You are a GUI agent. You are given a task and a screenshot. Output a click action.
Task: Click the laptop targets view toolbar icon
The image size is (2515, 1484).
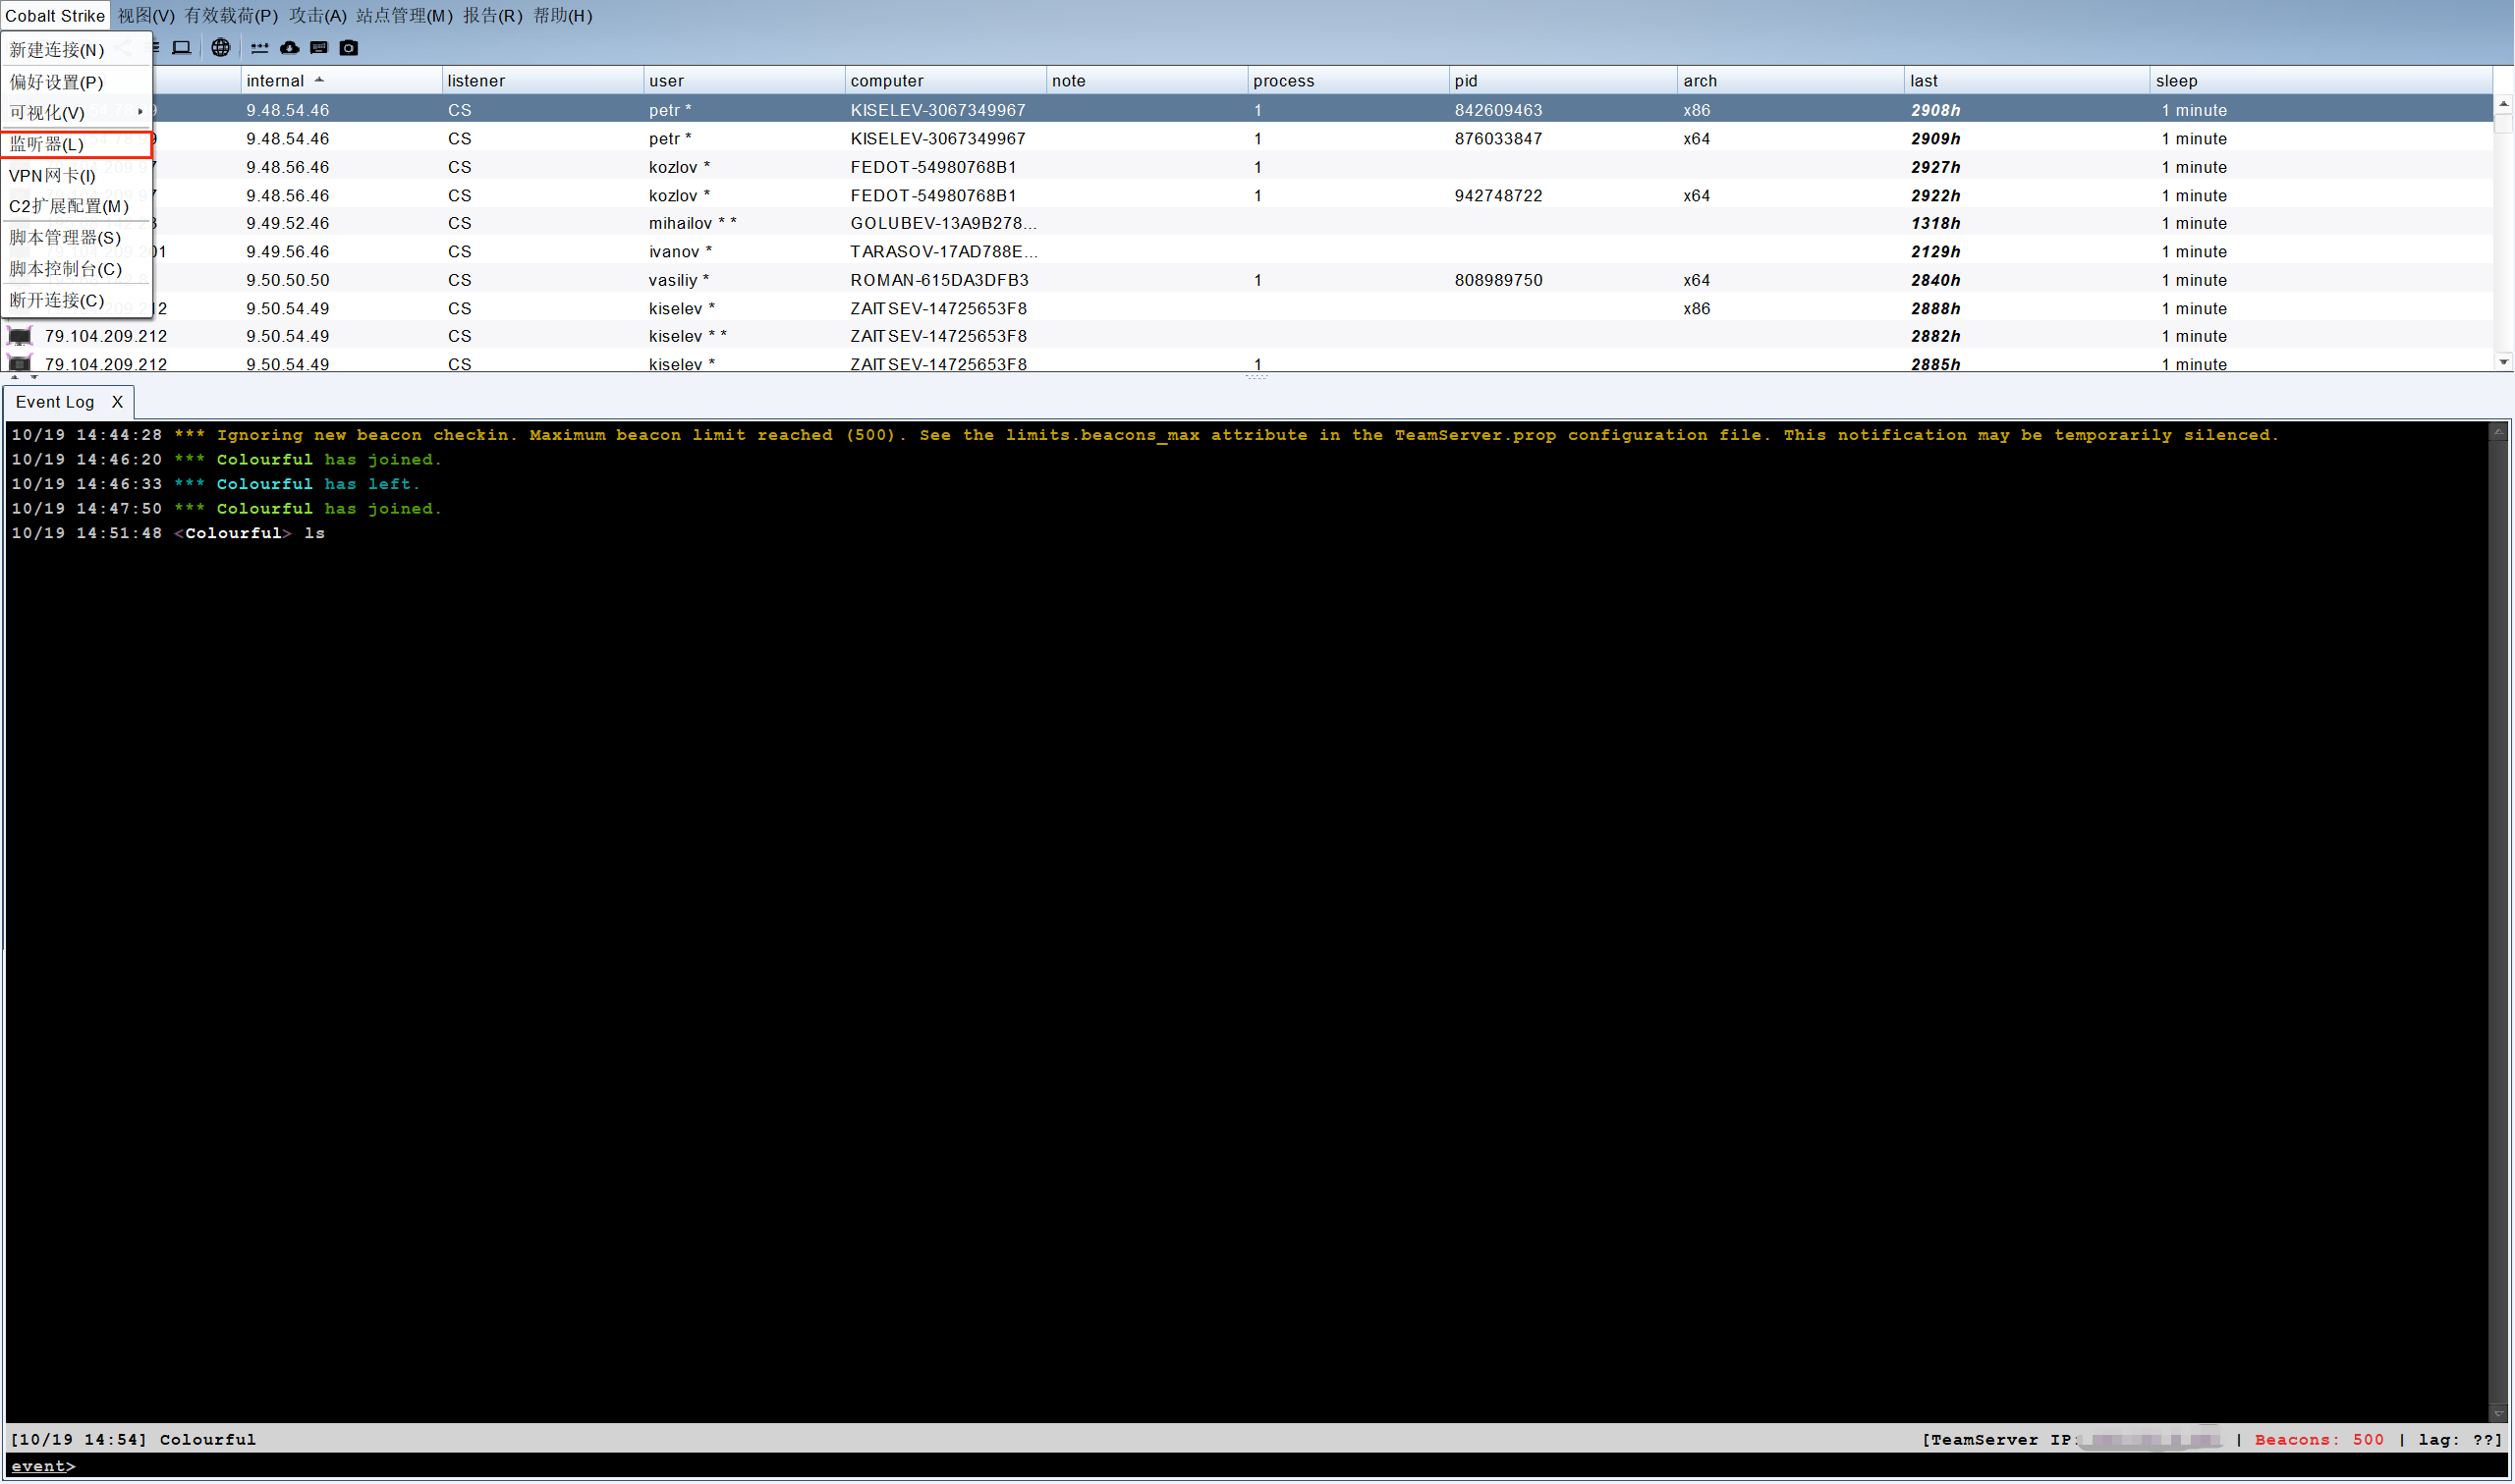pyautogui.click(x=182, y=47)
